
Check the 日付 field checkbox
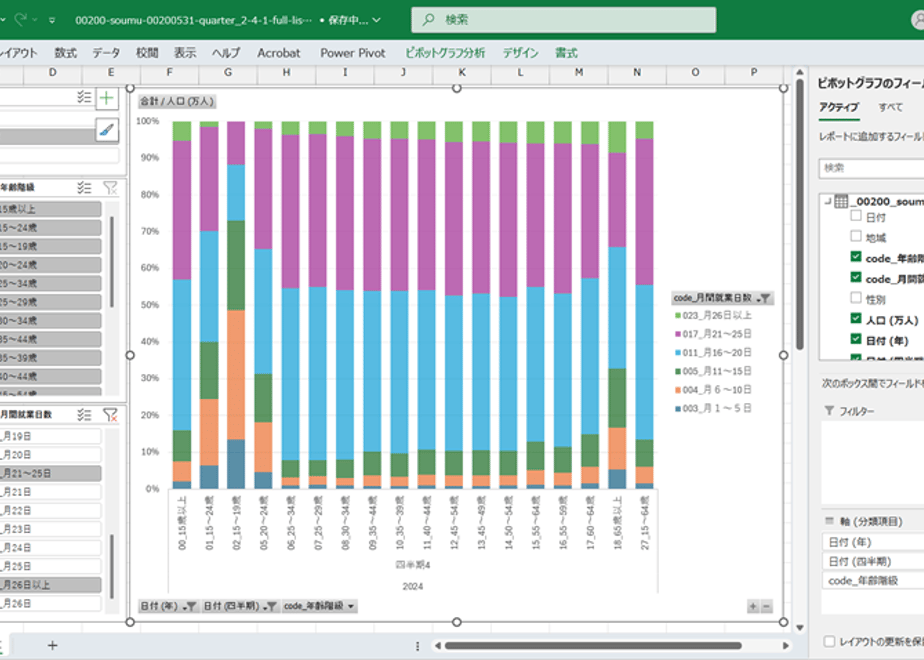[x=856, y=216]
